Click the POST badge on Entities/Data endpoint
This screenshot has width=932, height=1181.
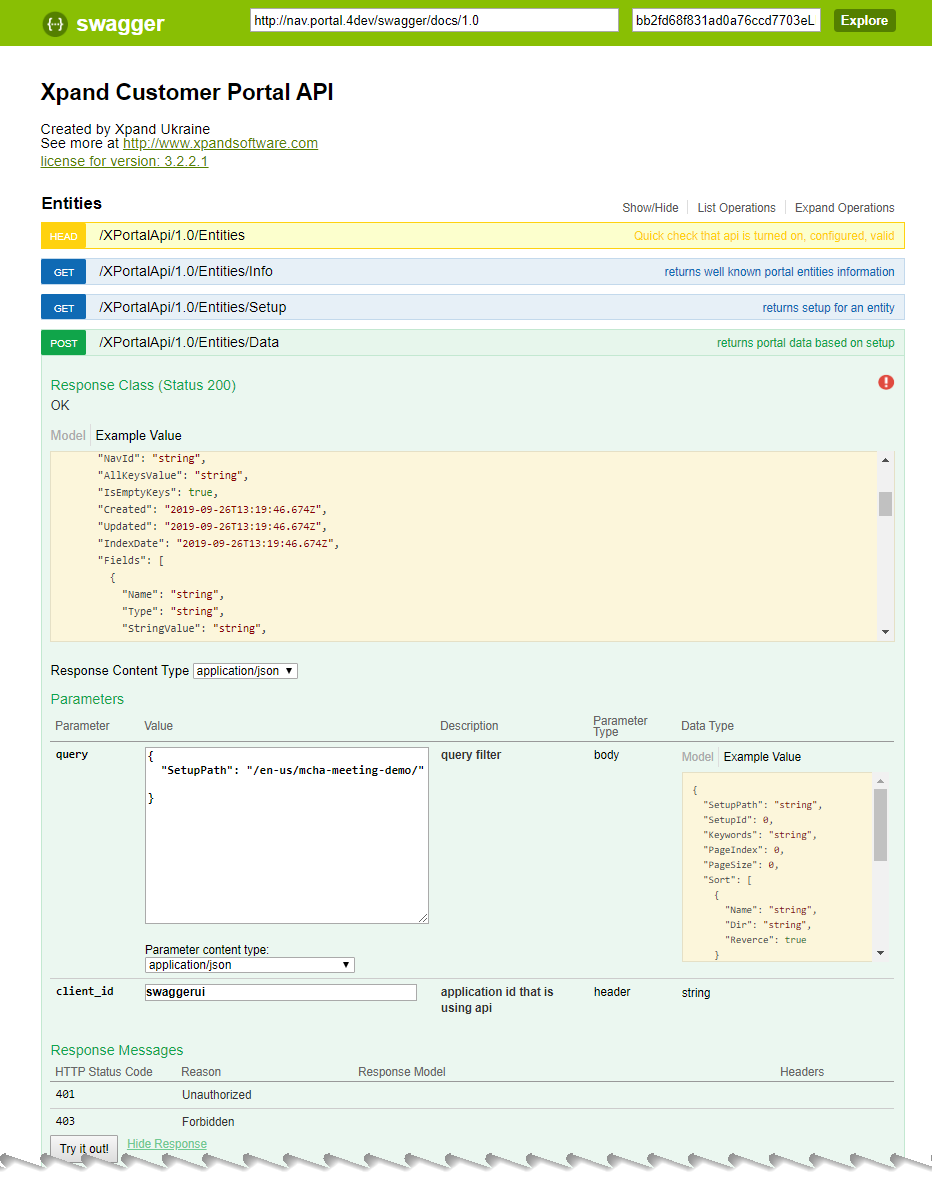coord(63,342)
